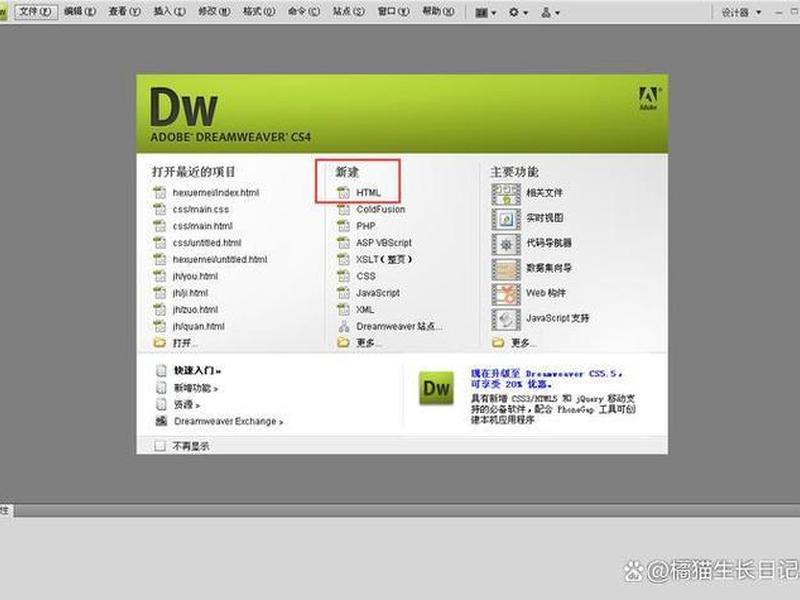
Task: Open recent file css/main.css
Action: point(201,209)
